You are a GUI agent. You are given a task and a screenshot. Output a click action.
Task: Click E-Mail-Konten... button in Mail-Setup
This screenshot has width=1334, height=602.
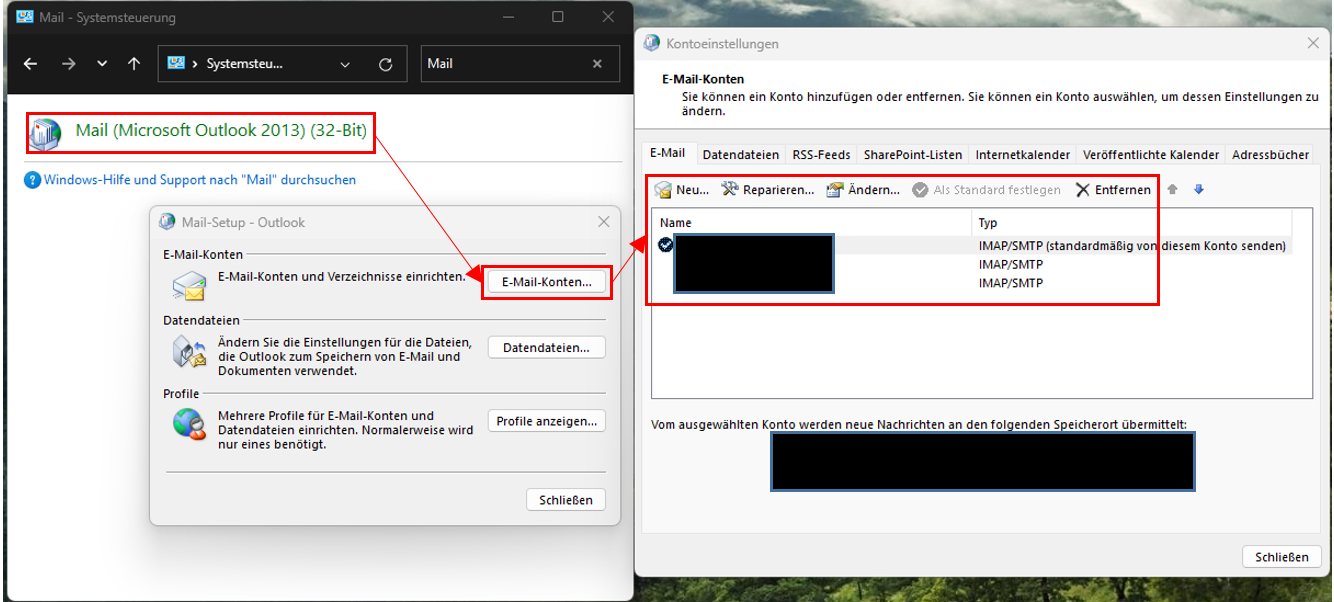[x=546, y=282]
